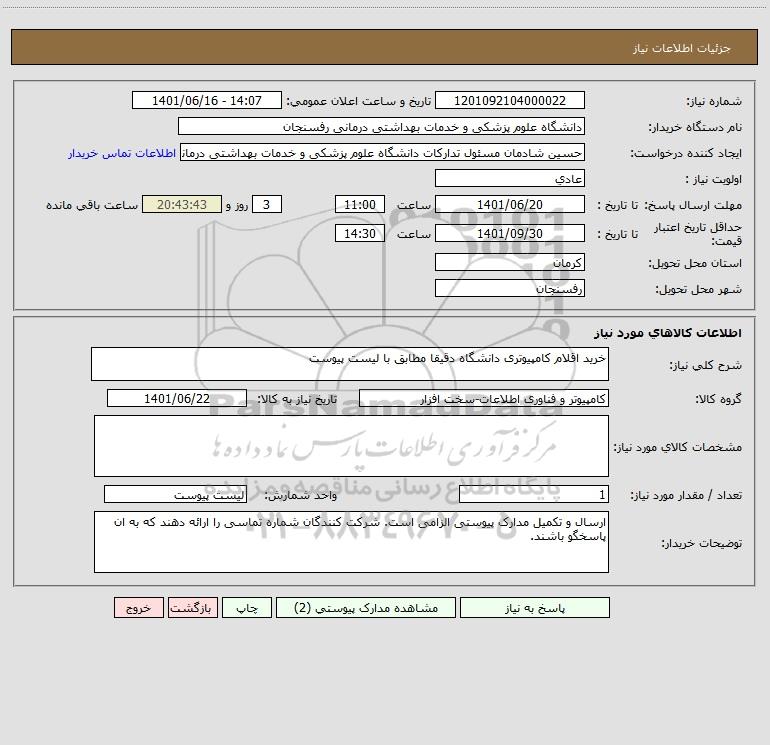The width and height of the screenshot is (770, 745).
Task: Click response deadline date 1401/06/20
Action: click(x=510, y=204)
